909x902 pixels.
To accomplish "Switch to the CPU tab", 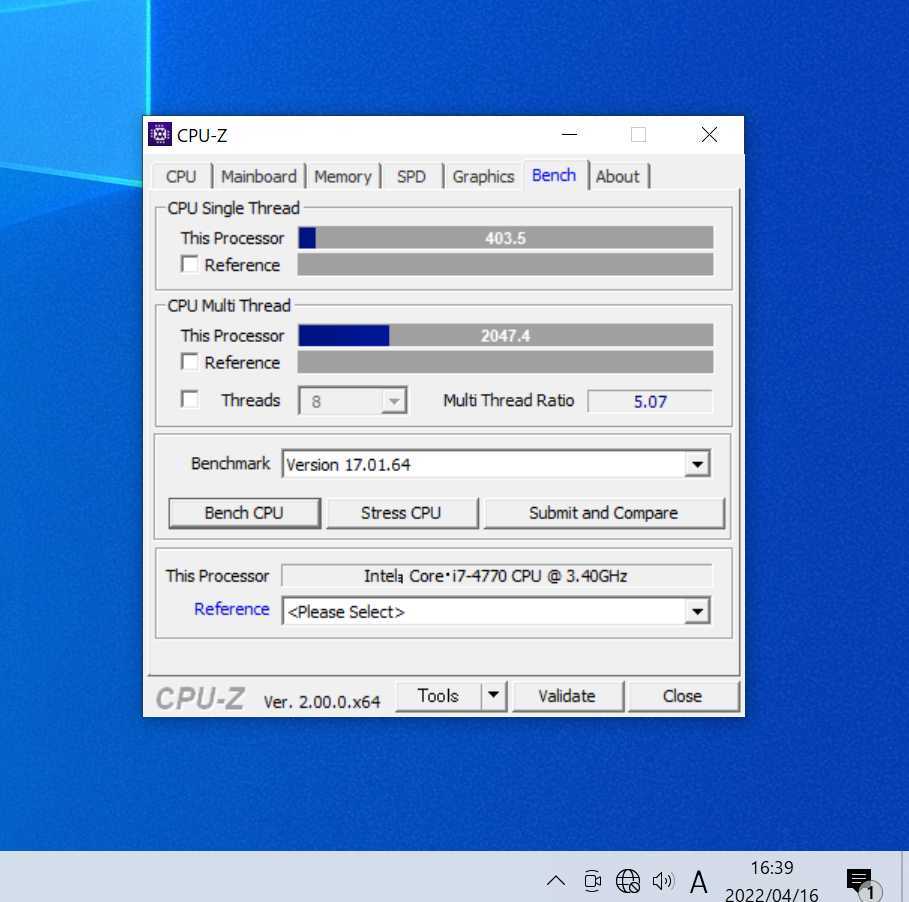I will point(181,176).
